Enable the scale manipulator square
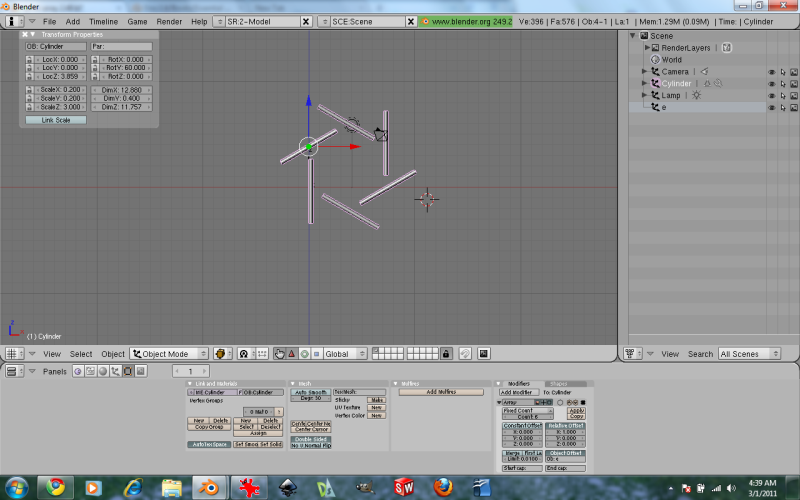Image resolution: width=800 pixels, height=500 pixels. [x=316, y=354]
